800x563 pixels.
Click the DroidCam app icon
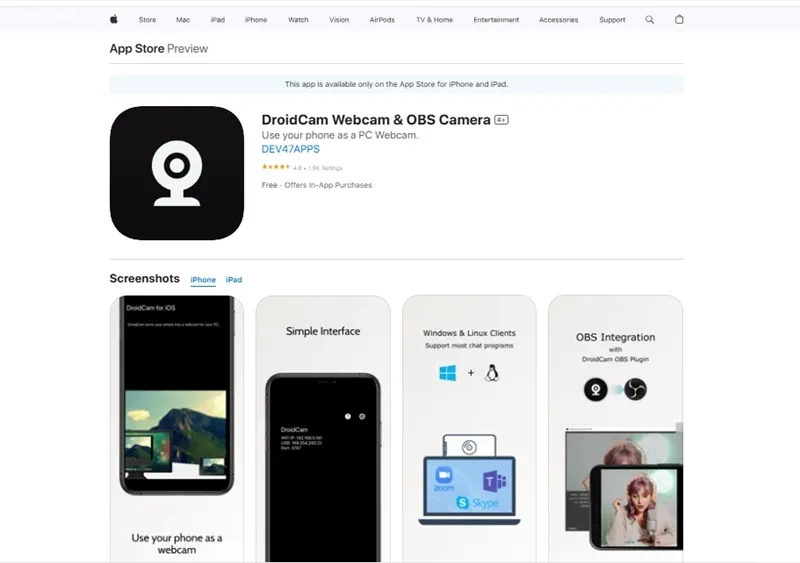tap(177, 173)
